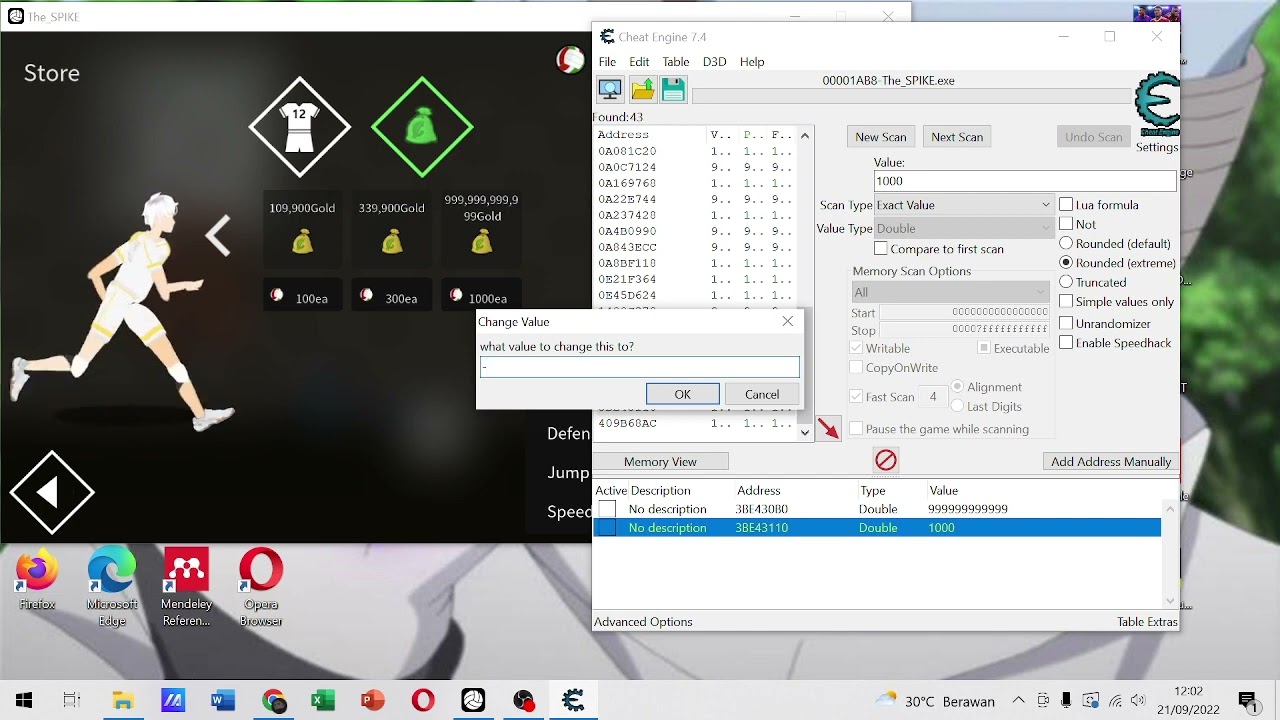This screenshot has width=1280, height=720.
Task: Click the scan Value input field
Action: 1025,181
